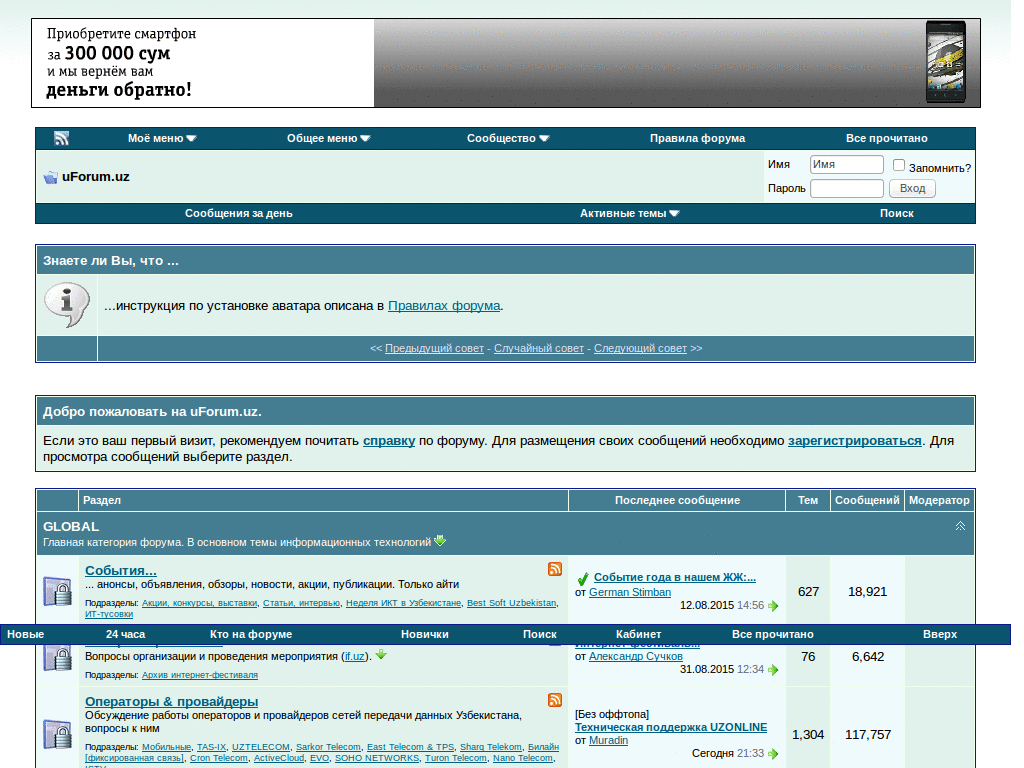
Task: Open the RSS feed icon for События
Action: tap(555, 569)
